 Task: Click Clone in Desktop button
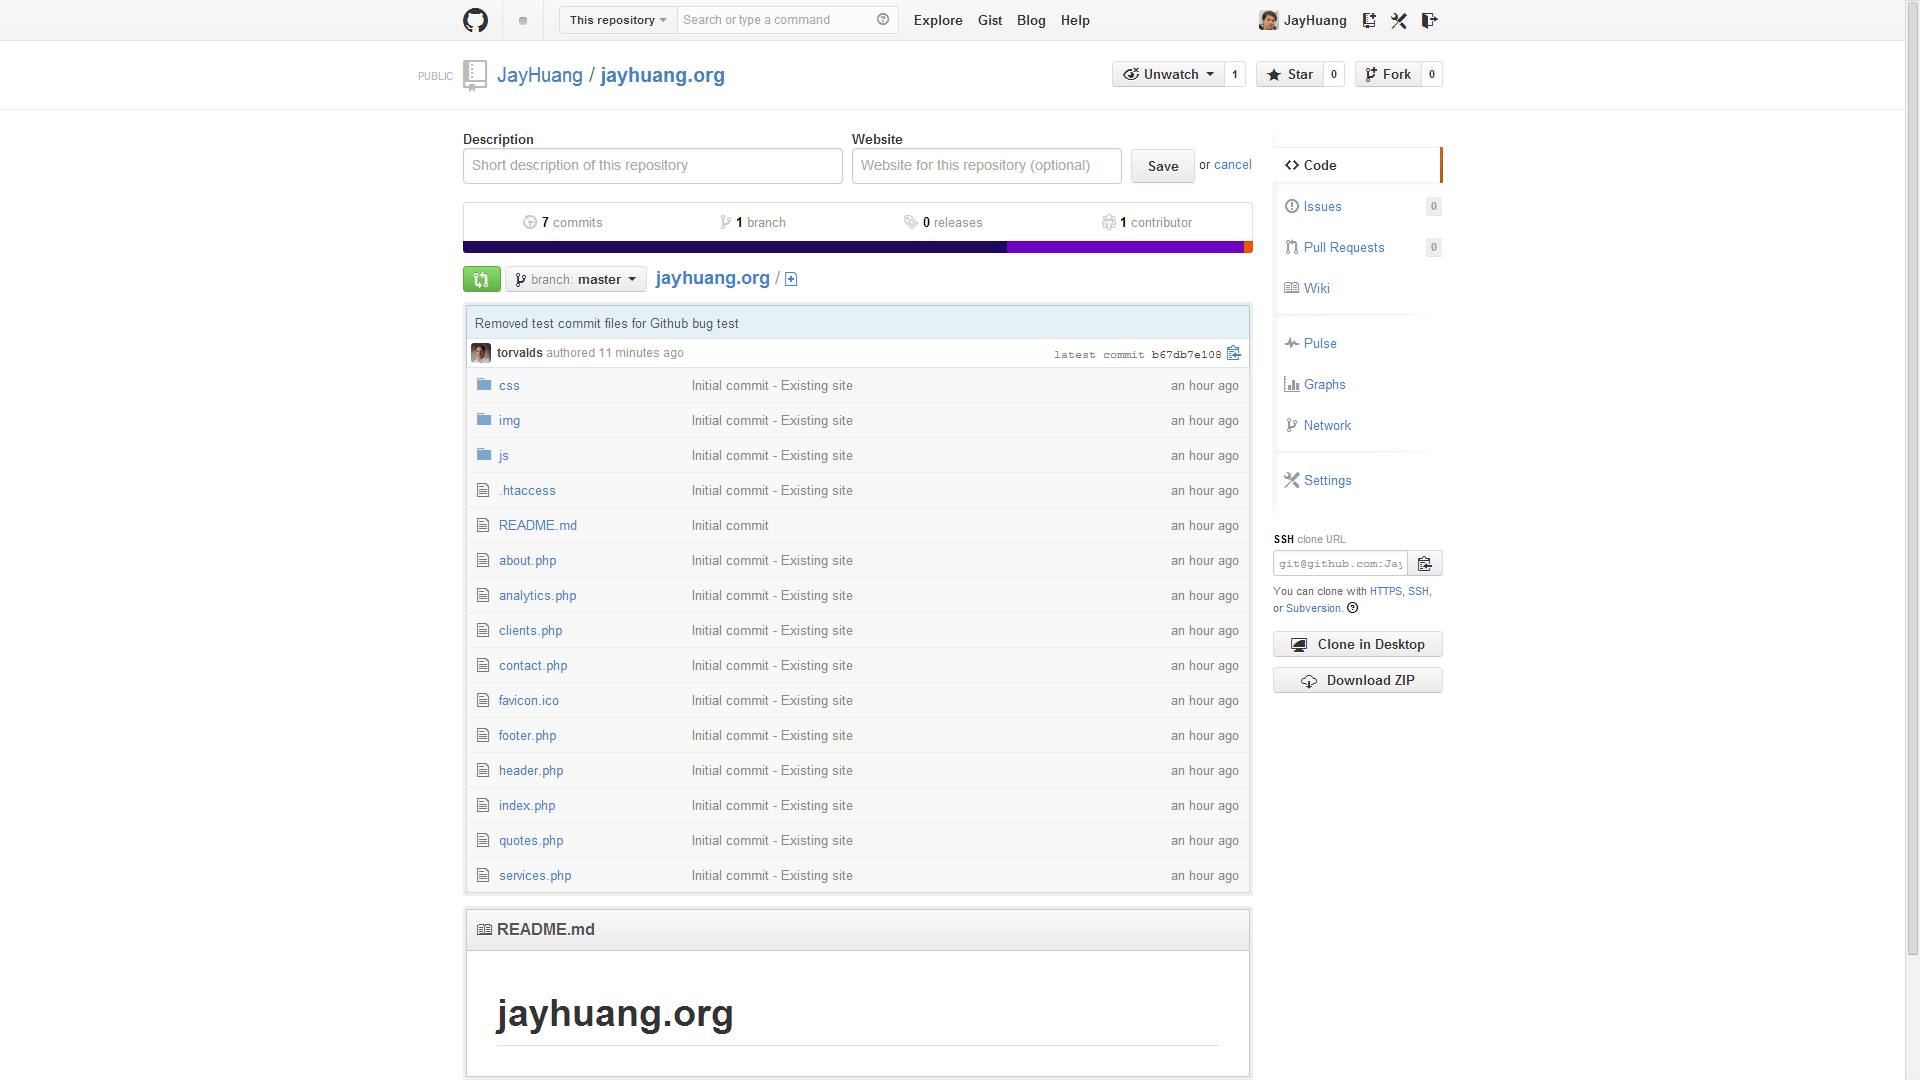click(x=1358, y=645)
